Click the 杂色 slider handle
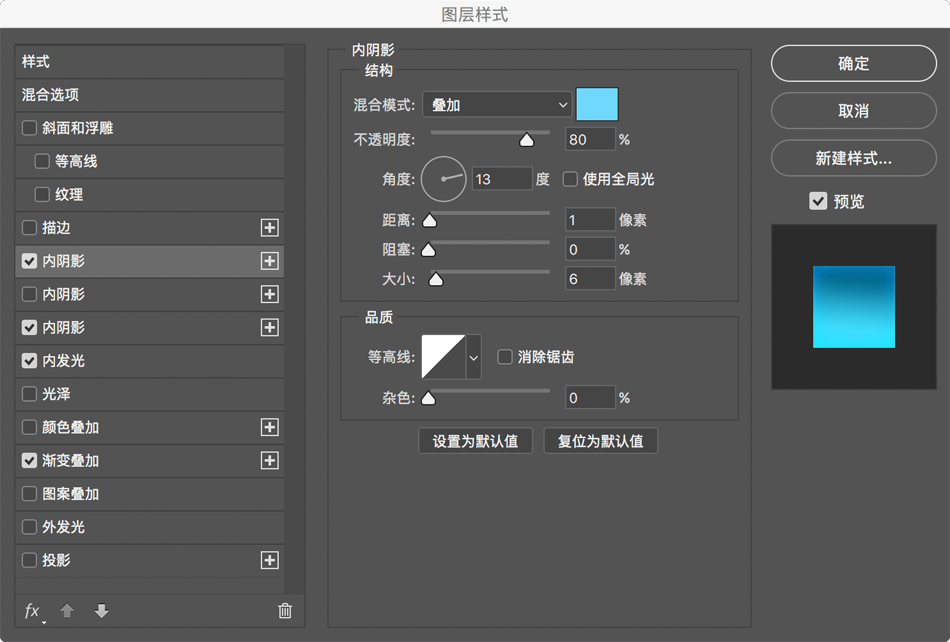 tap(428, 398)
